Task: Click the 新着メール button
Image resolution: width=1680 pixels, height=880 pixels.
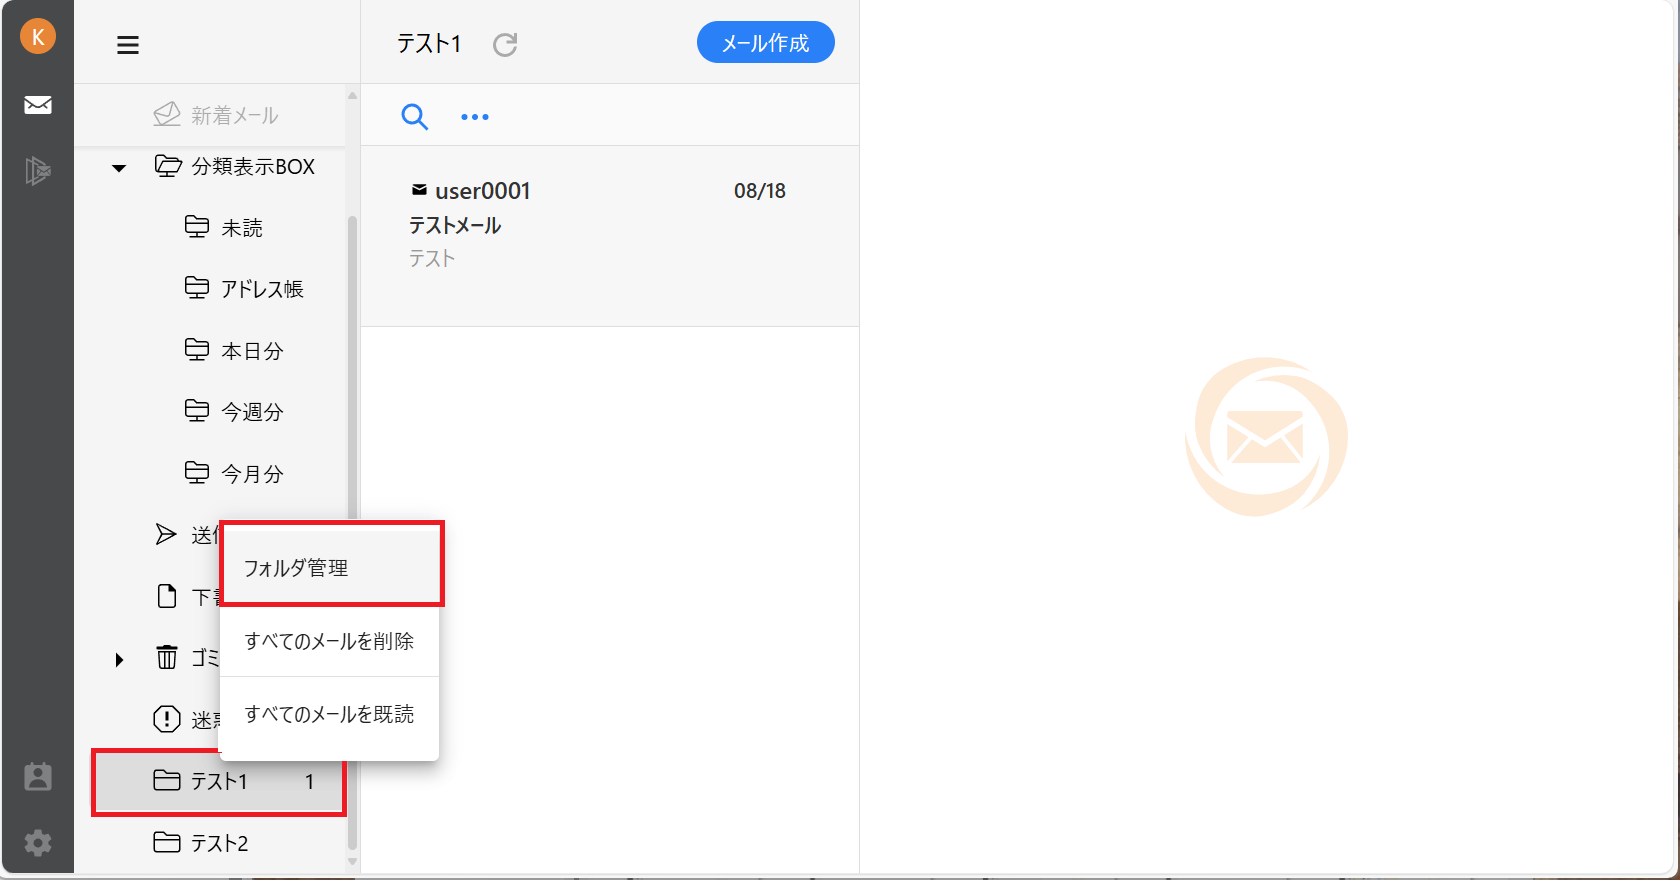Action: pos(216,115)
